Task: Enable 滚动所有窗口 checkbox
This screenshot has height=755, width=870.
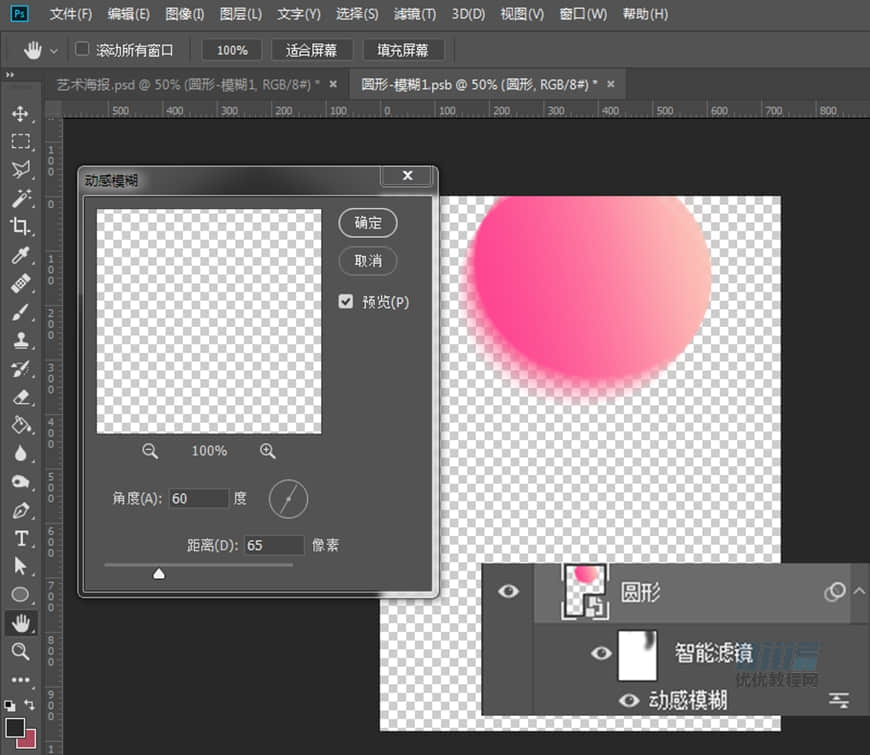Action: [x=82, y=49]
